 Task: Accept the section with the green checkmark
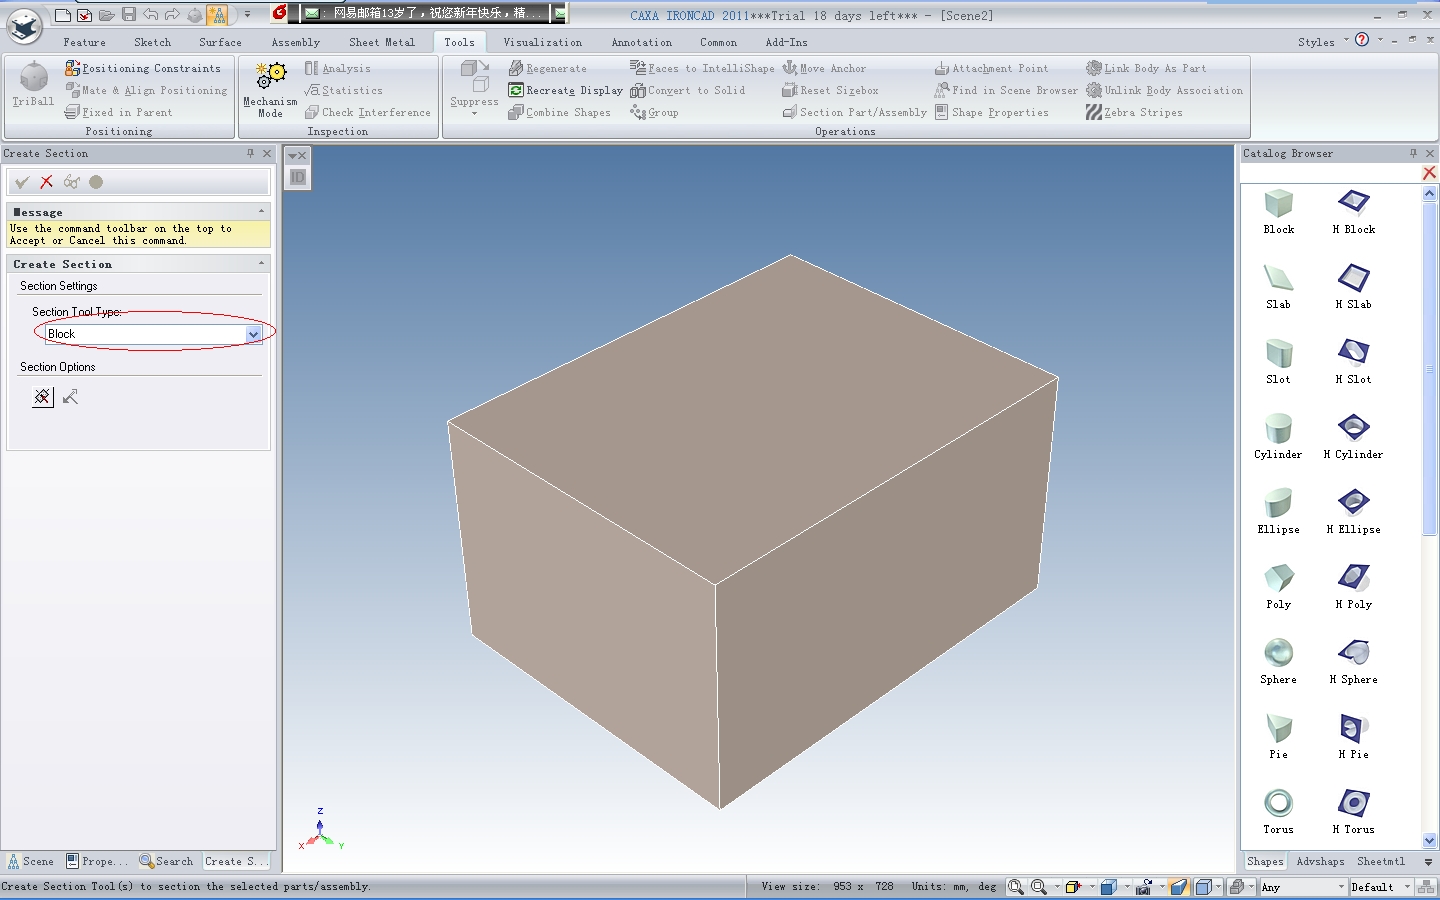click(x=22, y=182)
